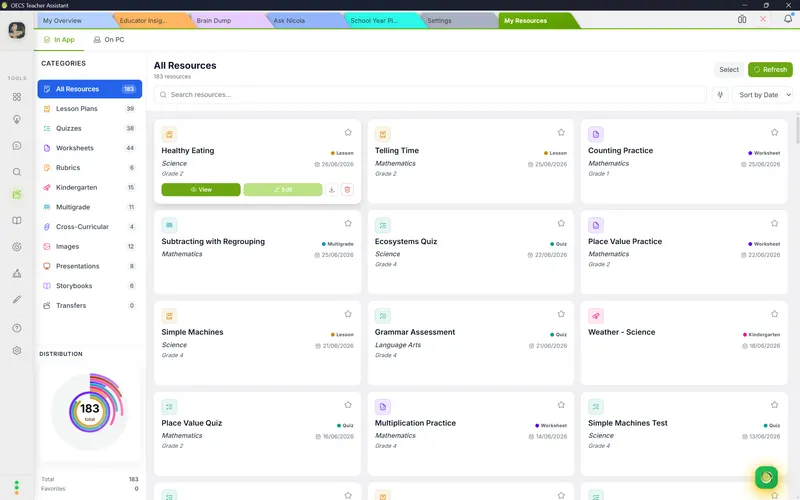Open the dashboard grid icon in left sidebar
The width and height of the screenshot is (800, 500).
(x=17, y=97)
